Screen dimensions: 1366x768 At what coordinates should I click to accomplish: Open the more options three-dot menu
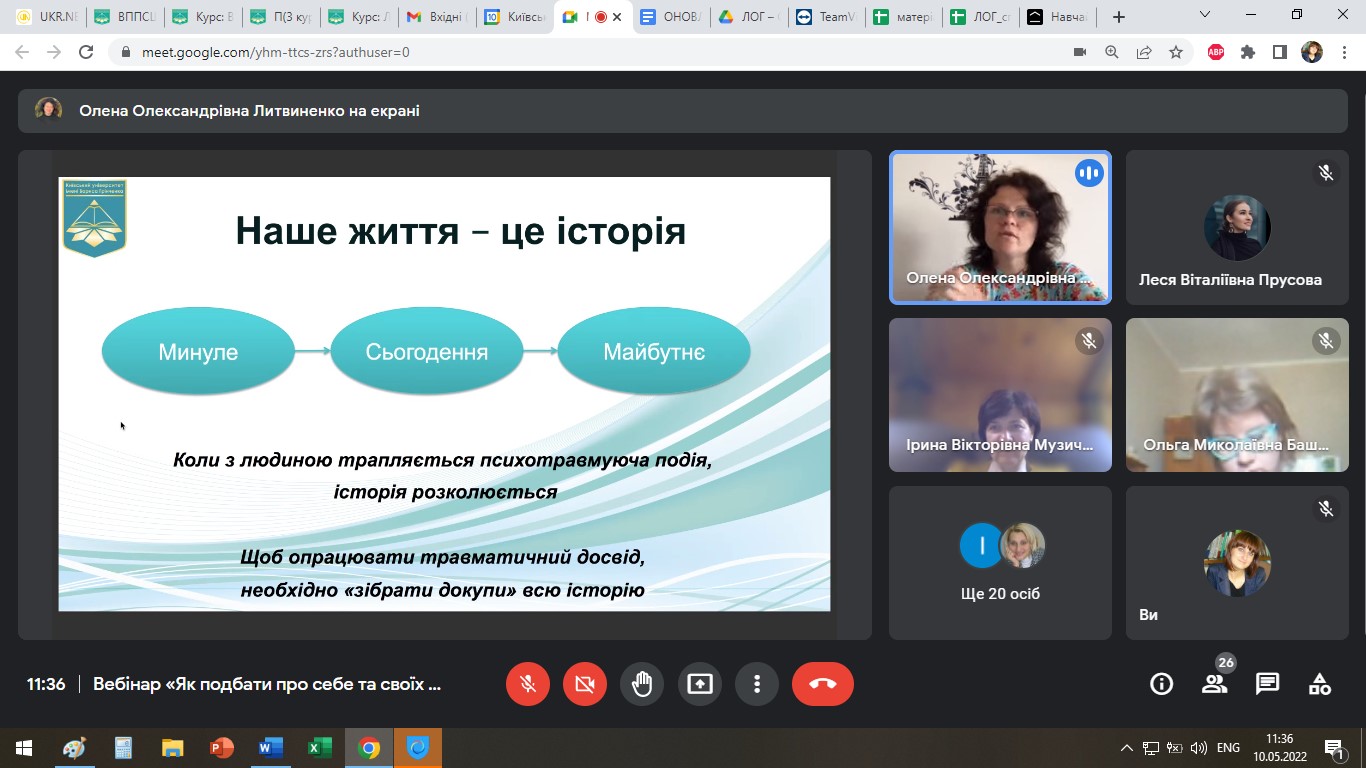757,684
